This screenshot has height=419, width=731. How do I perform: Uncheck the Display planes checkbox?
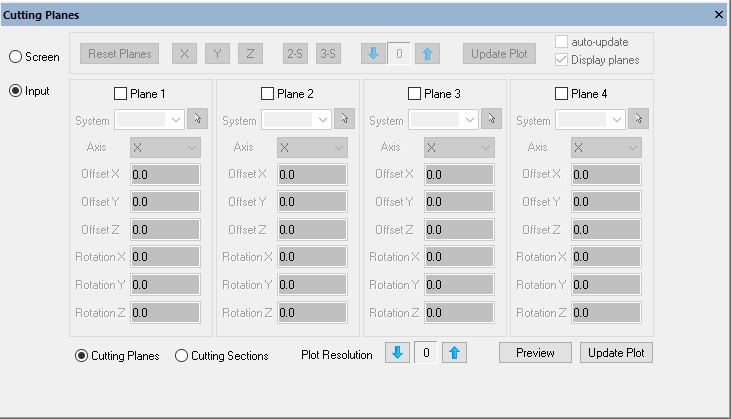(x=561, y=60)
